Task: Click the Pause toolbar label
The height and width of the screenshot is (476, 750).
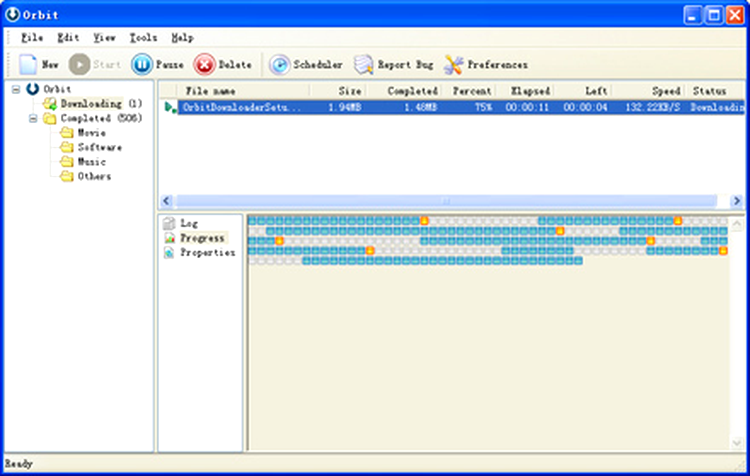Action: pos(170,64)
